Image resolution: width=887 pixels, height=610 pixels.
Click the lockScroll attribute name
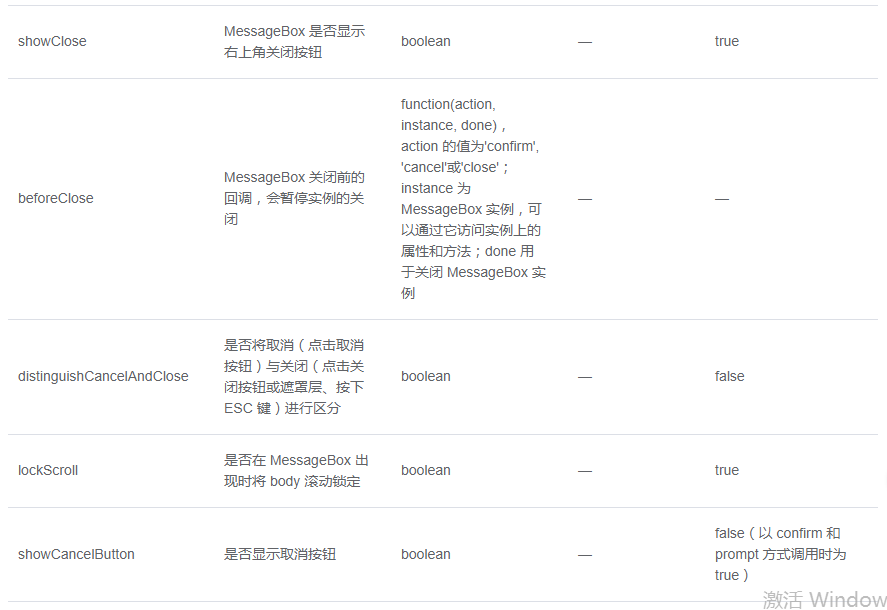click(x=48, y=470)
